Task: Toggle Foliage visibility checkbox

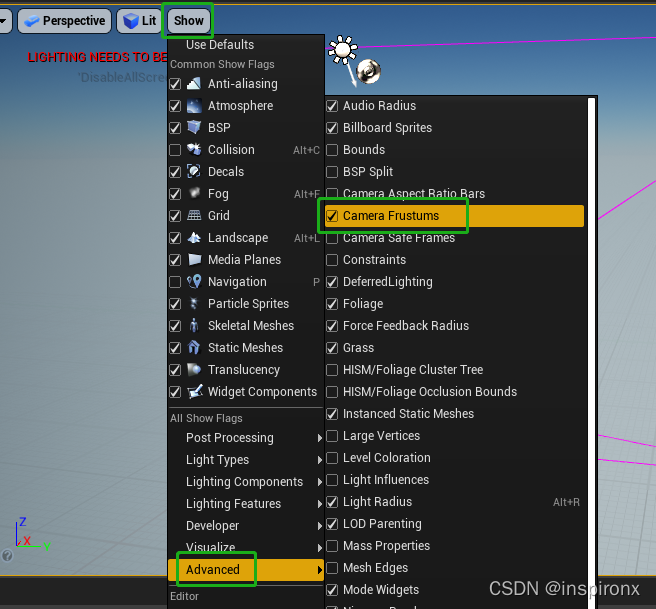Action: coord(332,304)
